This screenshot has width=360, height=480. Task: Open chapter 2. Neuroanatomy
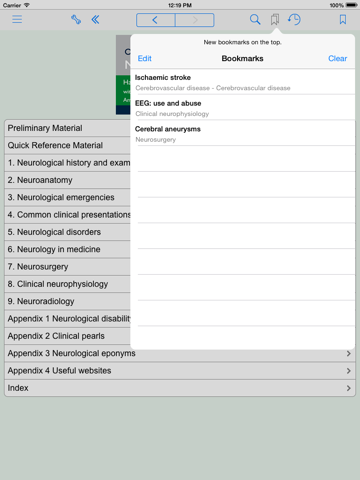coord(68,180)
